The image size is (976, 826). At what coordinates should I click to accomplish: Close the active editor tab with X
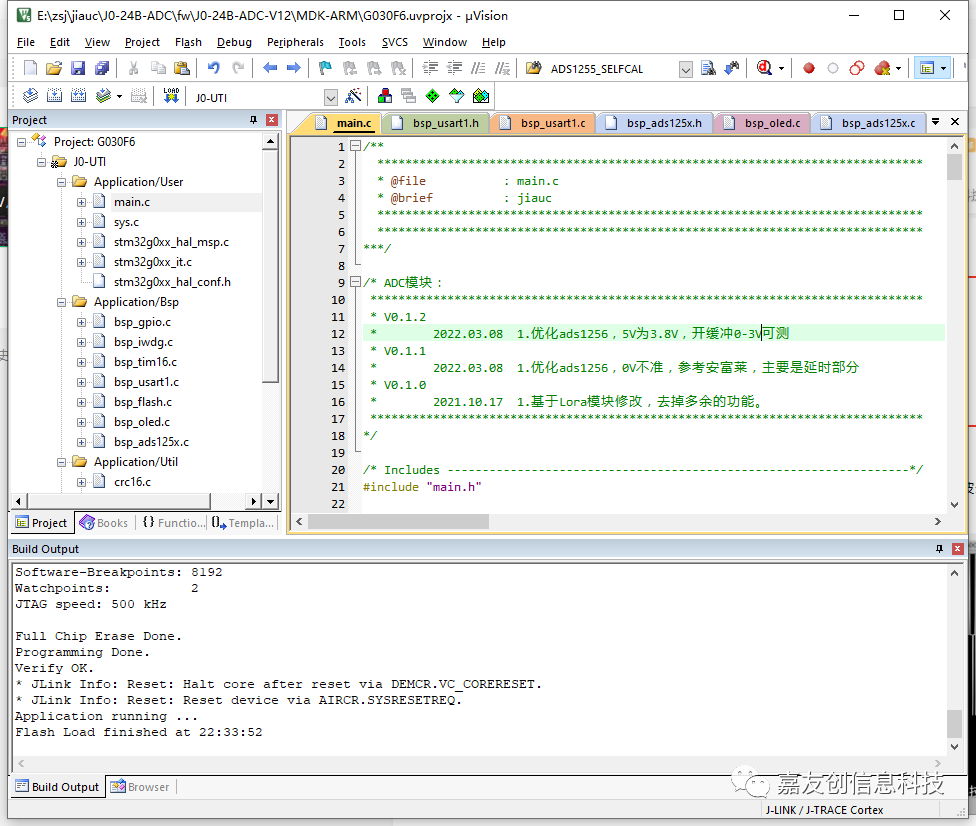(955, 122)
